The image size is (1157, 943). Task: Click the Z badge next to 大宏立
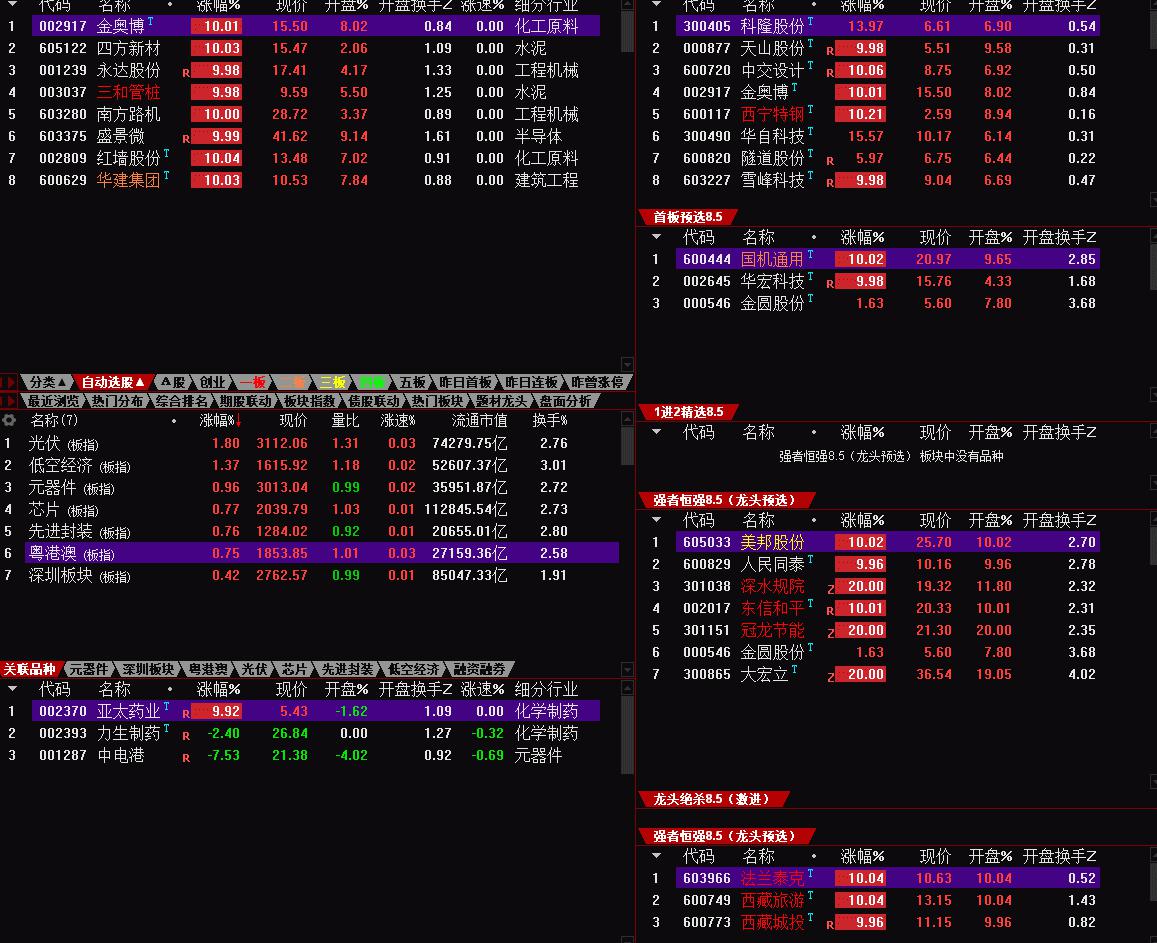click(830, 677)
